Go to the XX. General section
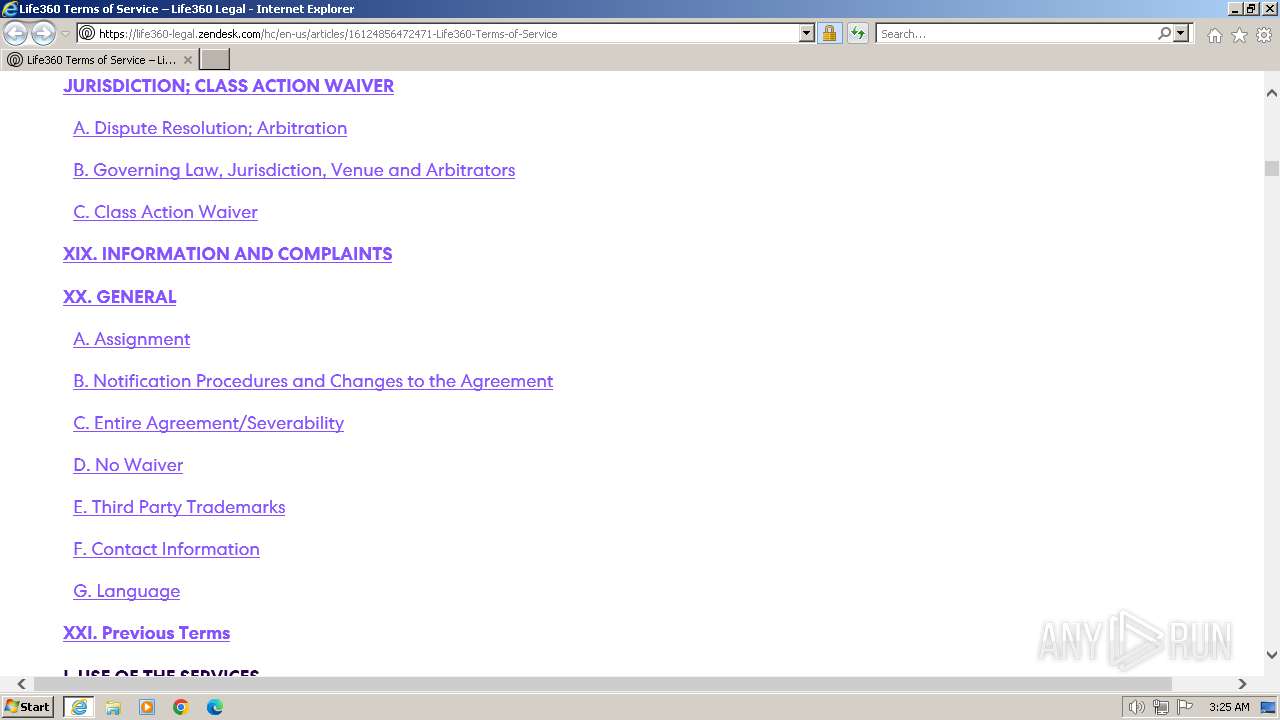Viewport: 1280px width, 720px height. pos(119,297)
